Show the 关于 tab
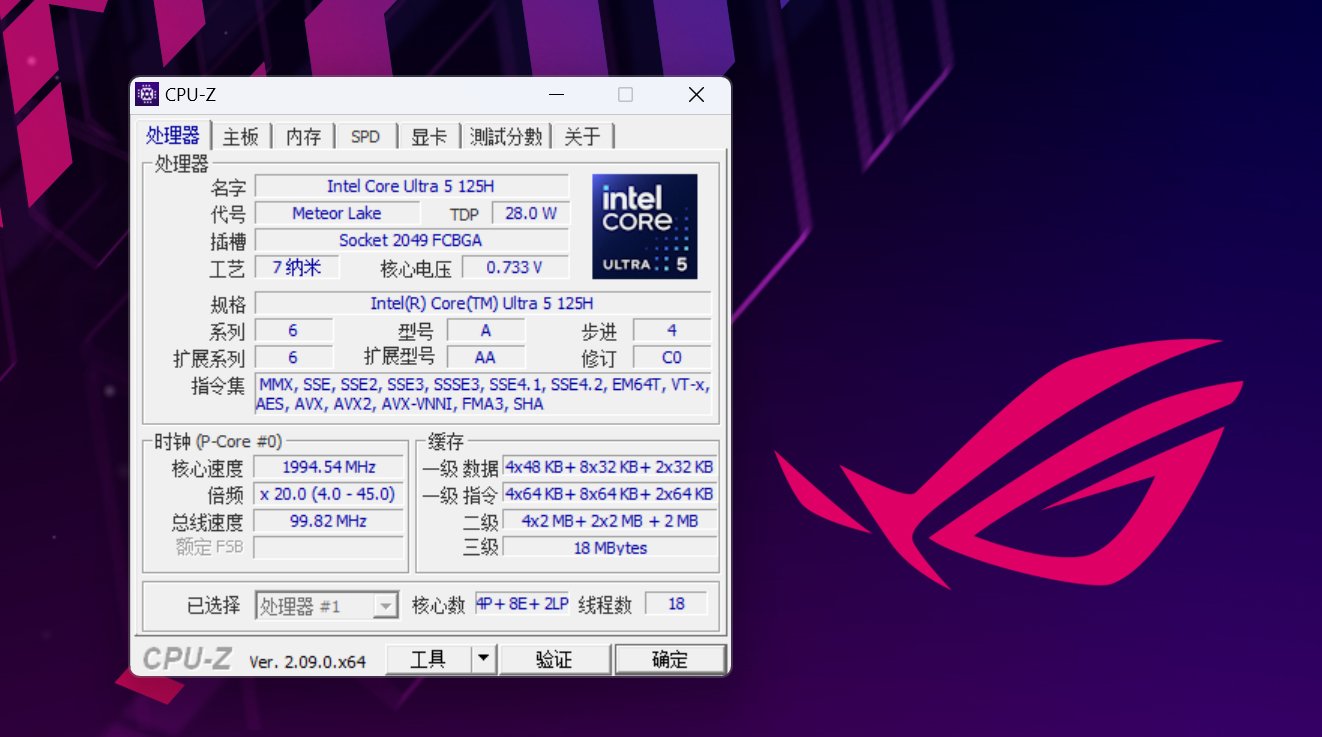The width and height of the screenshot is (1322, 737). tap(582, 137)
